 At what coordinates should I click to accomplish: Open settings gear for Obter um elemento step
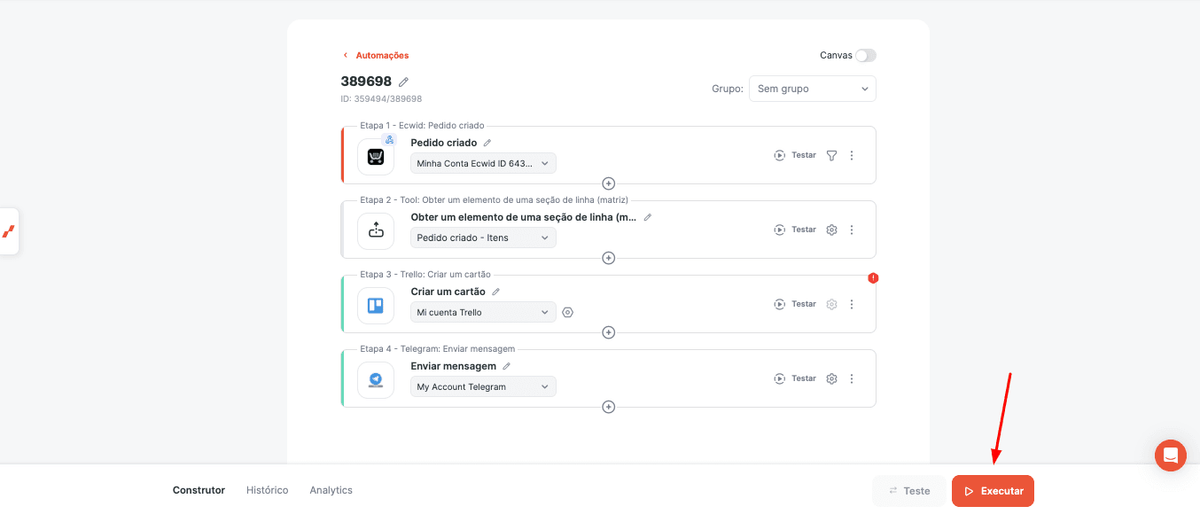[x=831, y=230]
